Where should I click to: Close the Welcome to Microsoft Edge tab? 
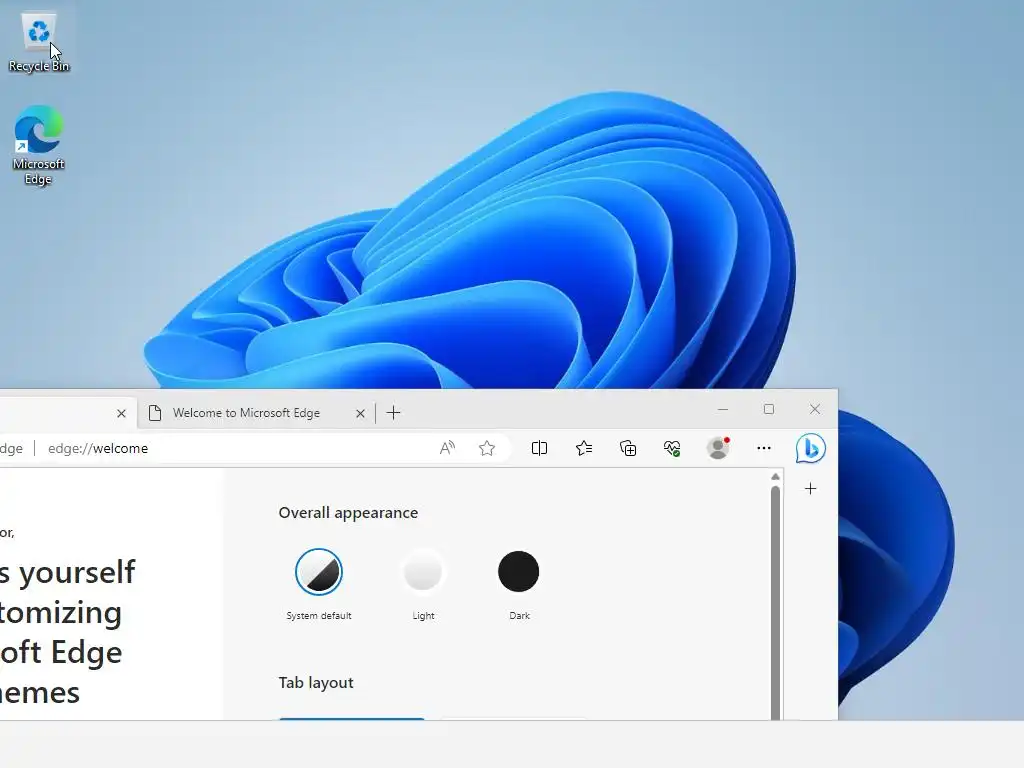(360, 413)
